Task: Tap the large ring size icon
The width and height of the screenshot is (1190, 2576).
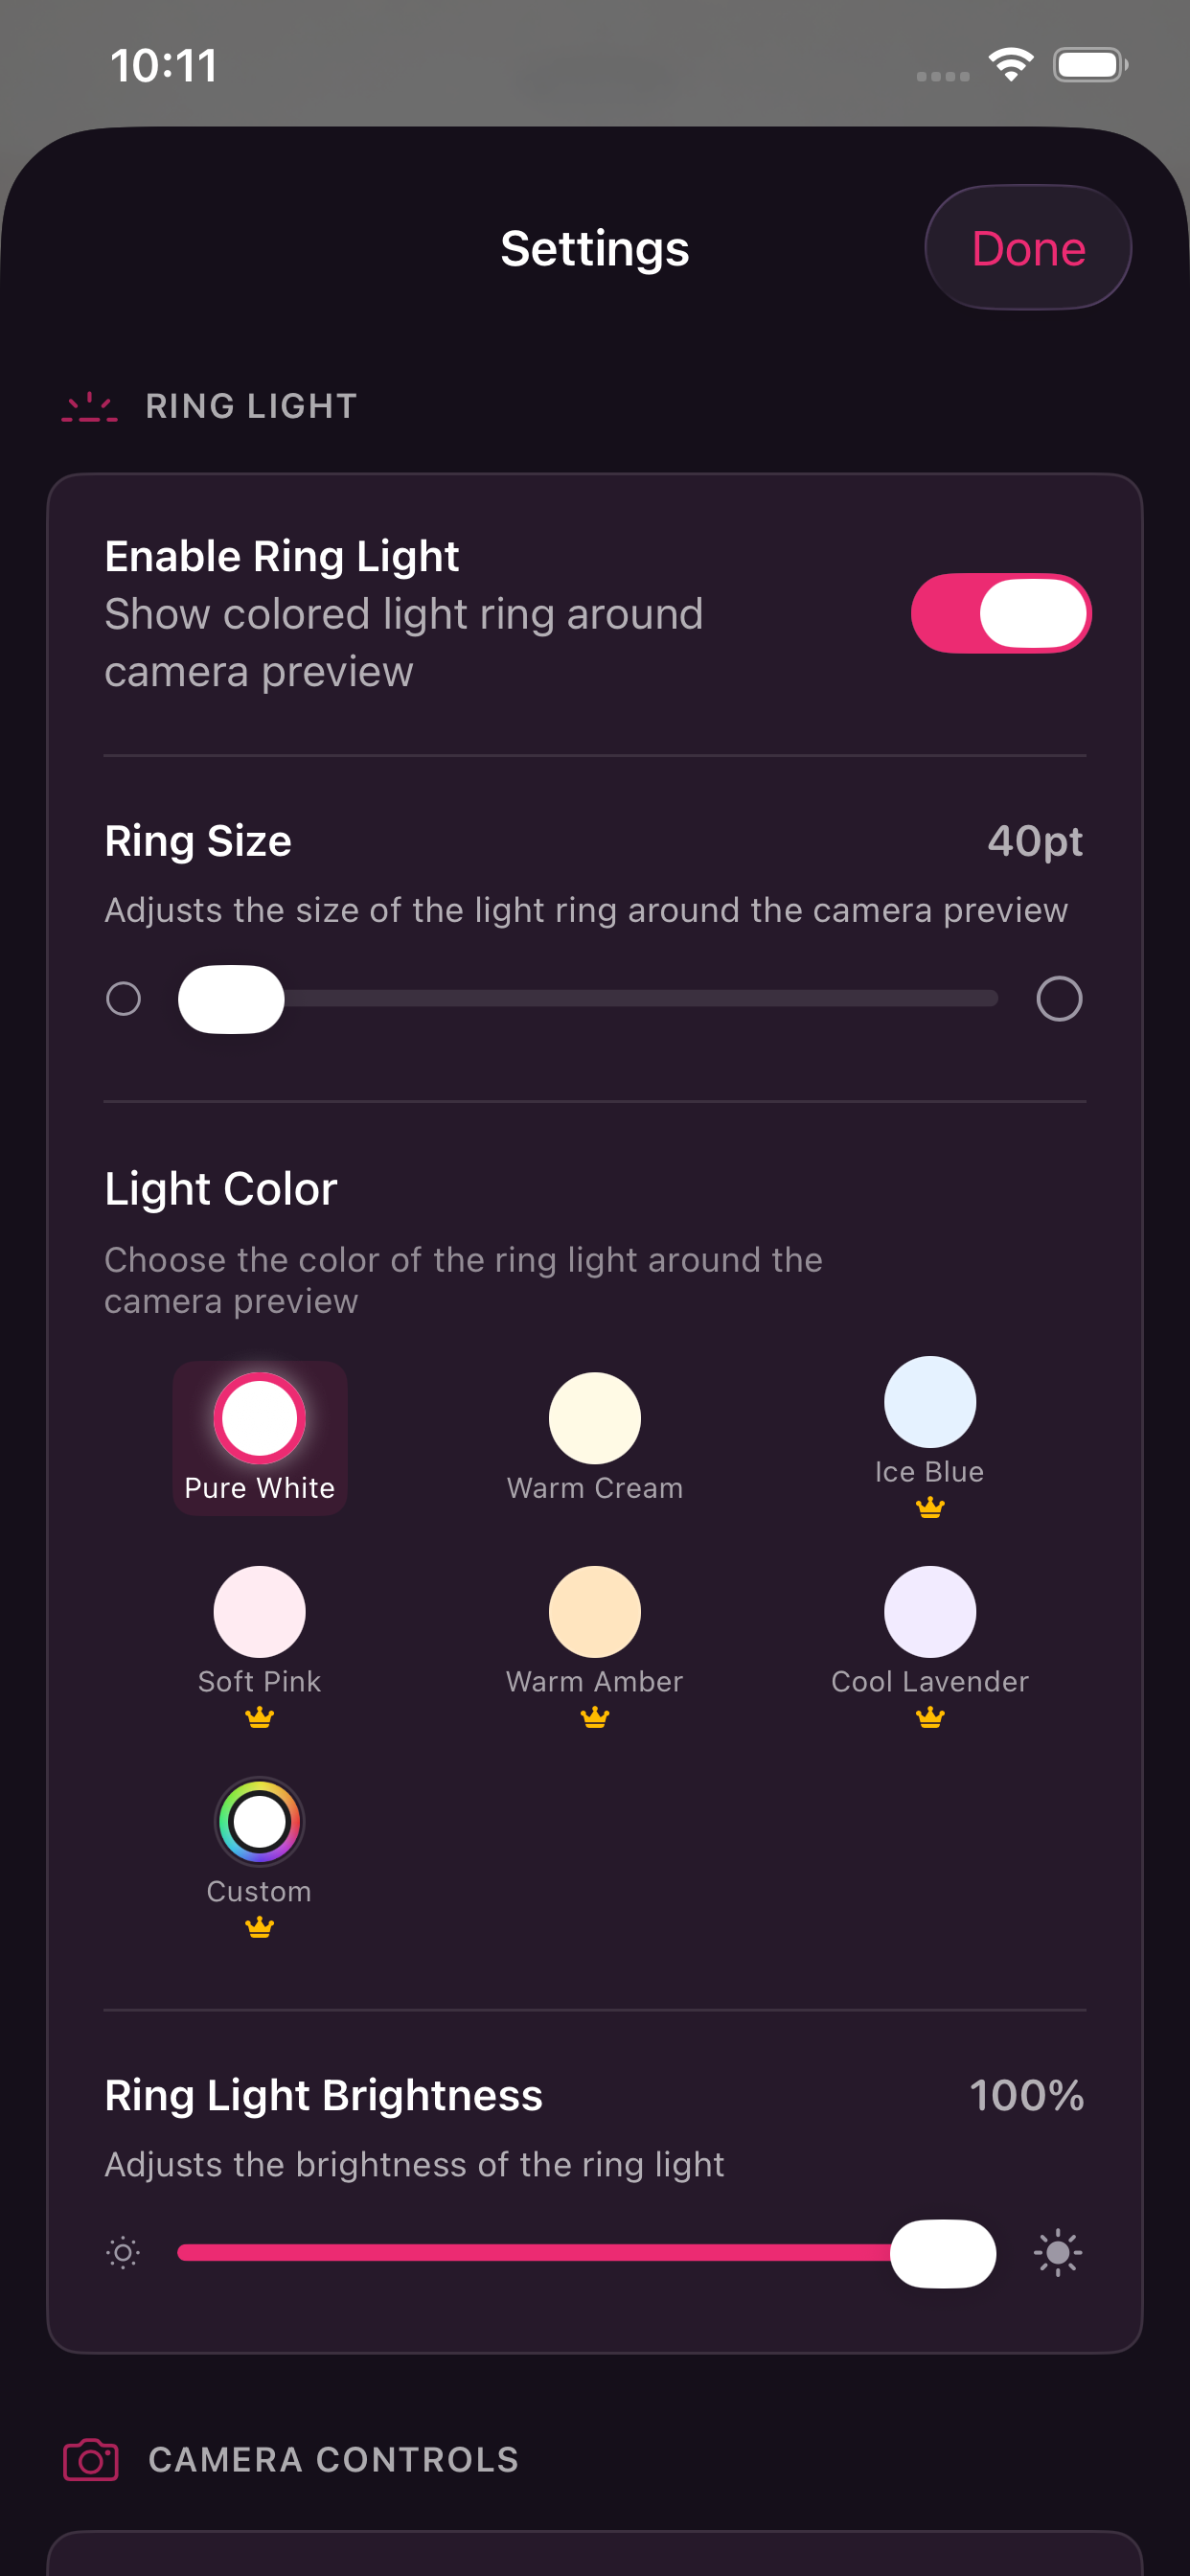Action: 1058,998
